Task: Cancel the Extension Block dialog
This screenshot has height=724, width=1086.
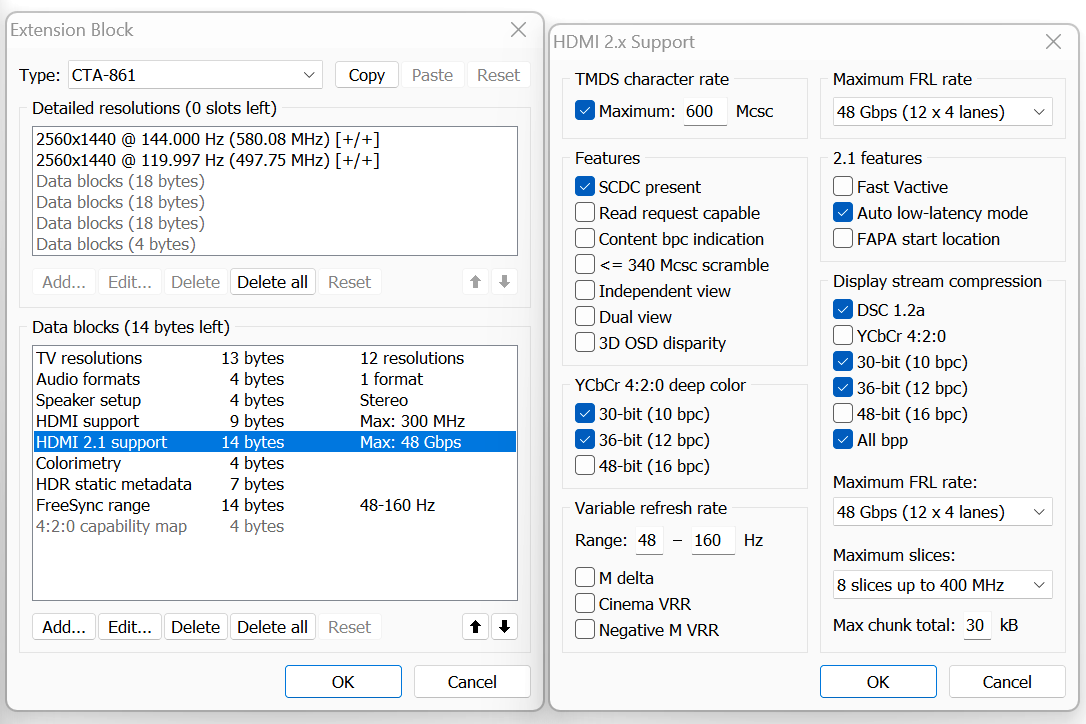Action: [x=472, y=682]
